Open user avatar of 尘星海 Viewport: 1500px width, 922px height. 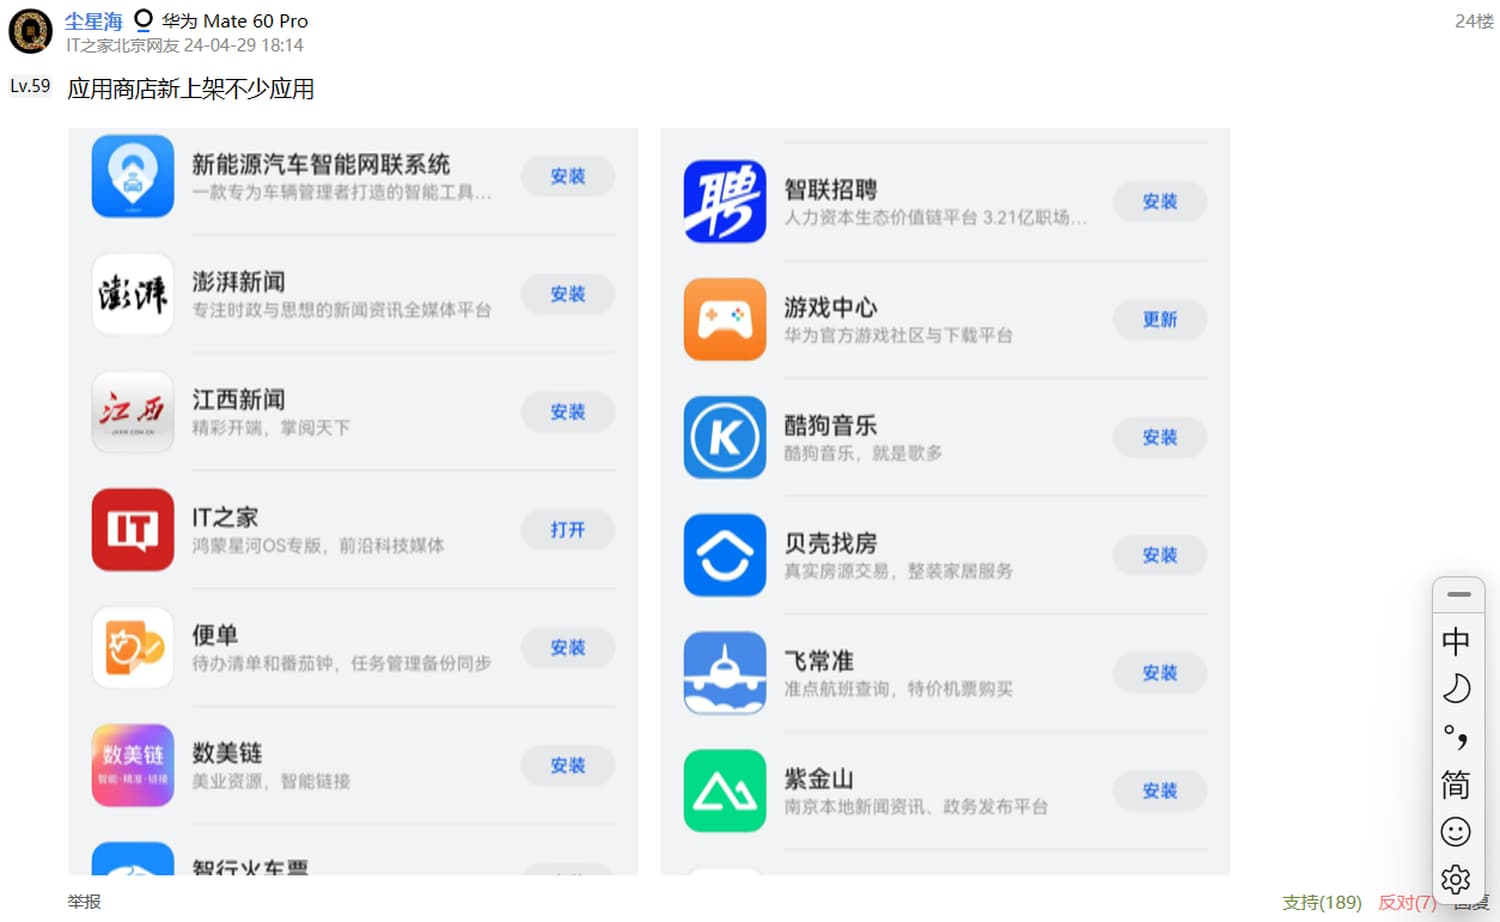pos(30,31)
